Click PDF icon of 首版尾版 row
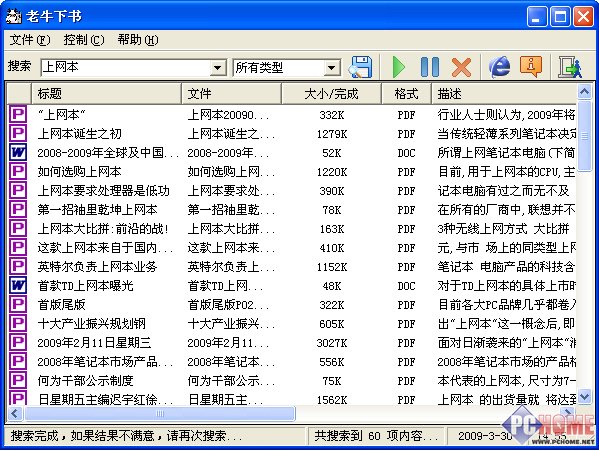Image resolution: width=599 pixels, height=451 pixels. [x=18, y=304]
